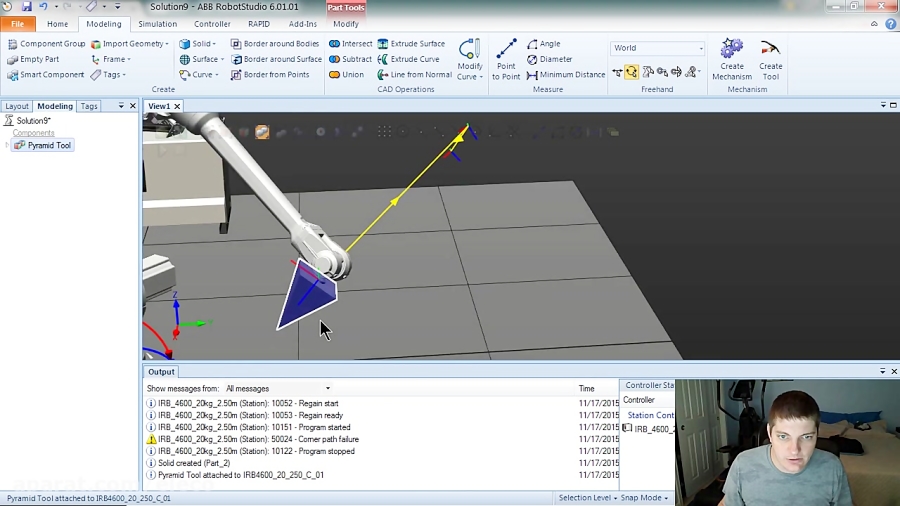Image resolution: width=900 pixels, height=506 pixels.
Task: Click the Component Group icon
Action: click(x=12, y=44)
